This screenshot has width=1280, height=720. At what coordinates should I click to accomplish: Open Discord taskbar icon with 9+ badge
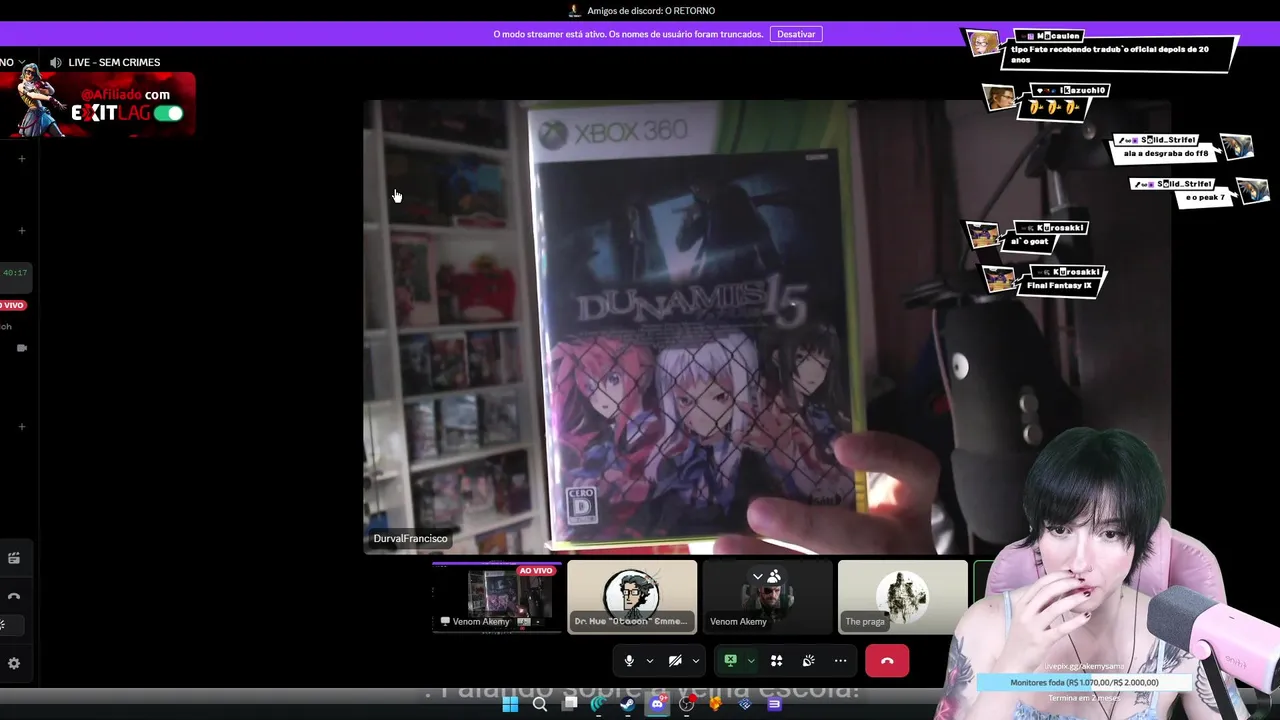click(x=657, y=704)
